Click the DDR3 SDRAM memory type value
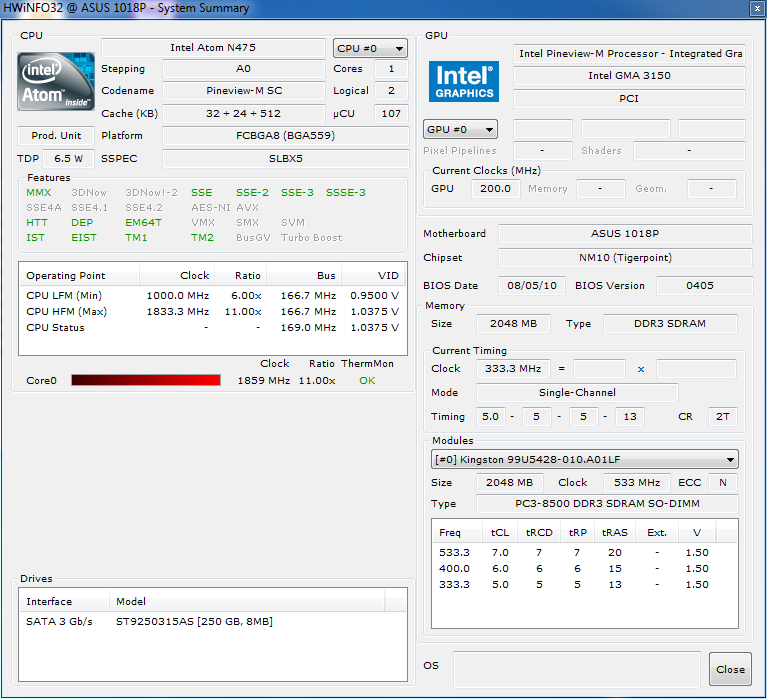Image resolution: width=767 pixels, height=699 pixels. coord(670,323)
